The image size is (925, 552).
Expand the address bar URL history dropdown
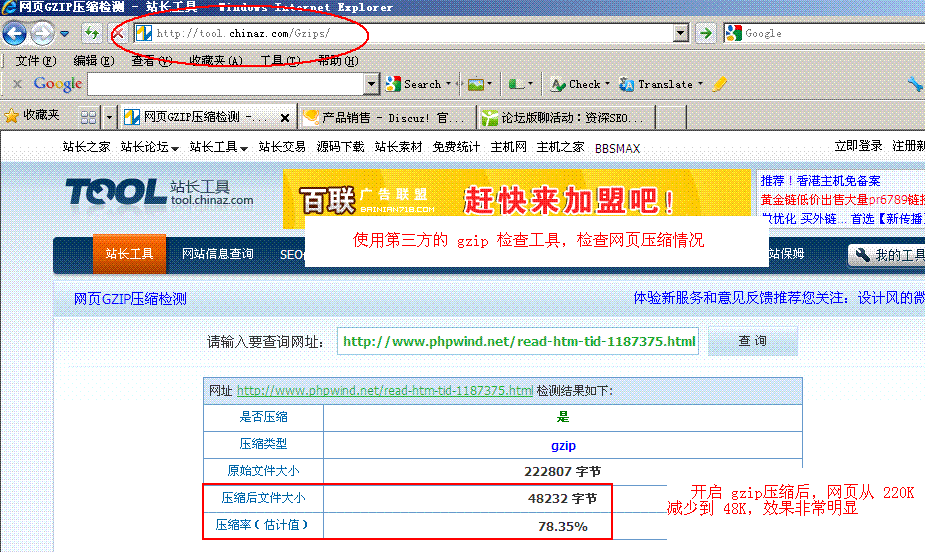tap(681, 33)
